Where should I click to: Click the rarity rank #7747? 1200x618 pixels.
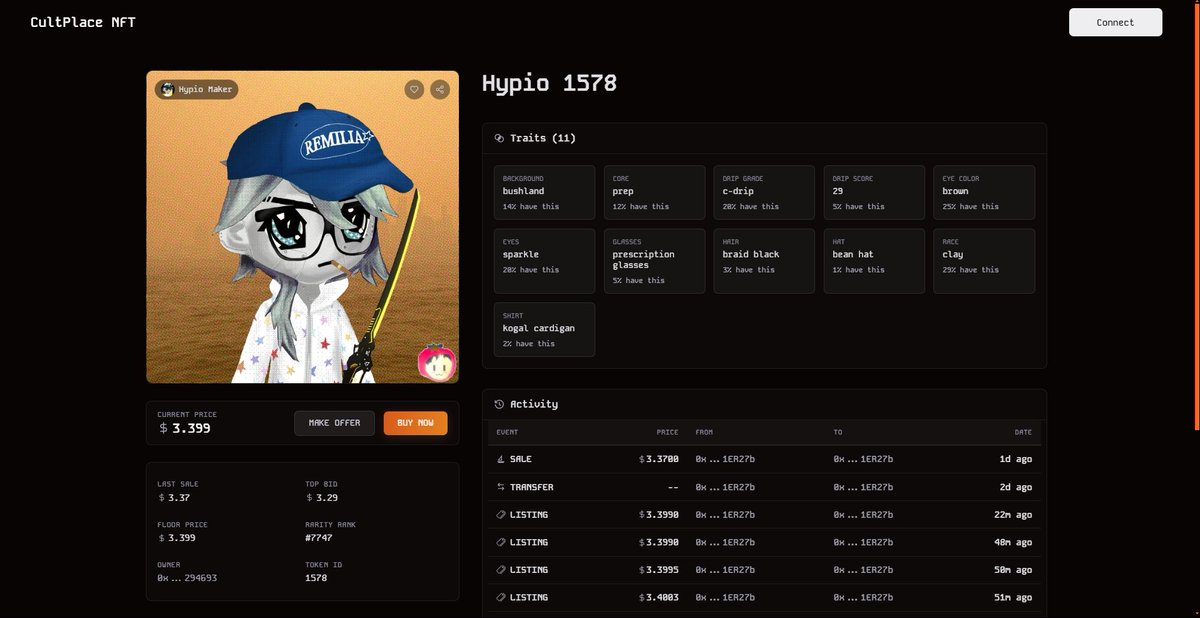[319, 538]
